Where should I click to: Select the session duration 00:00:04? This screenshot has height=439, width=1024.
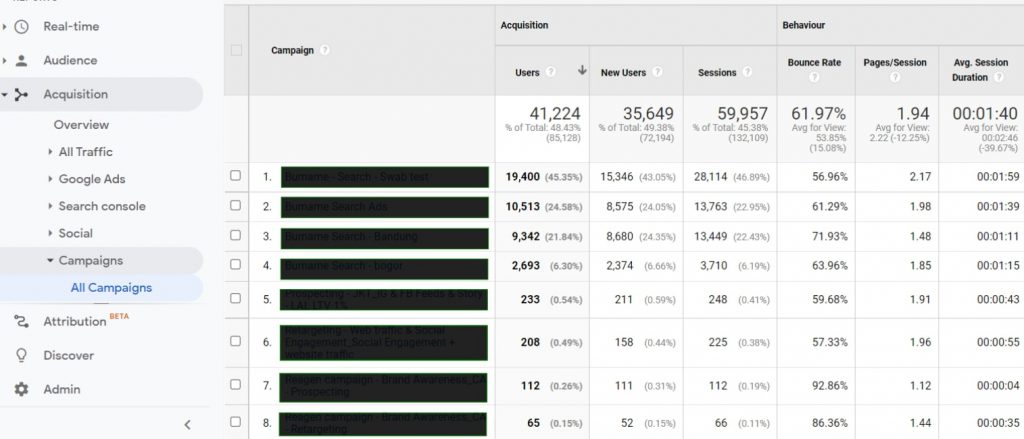click(998, 386)
